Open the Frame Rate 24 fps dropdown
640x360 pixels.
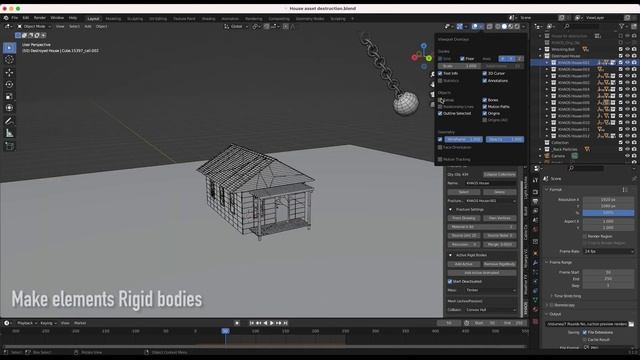pyautogui.click(x=609, y=251)
